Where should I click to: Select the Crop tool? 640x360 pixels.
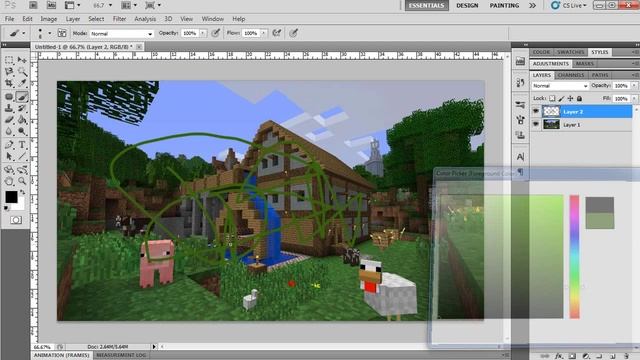[9, 84]
